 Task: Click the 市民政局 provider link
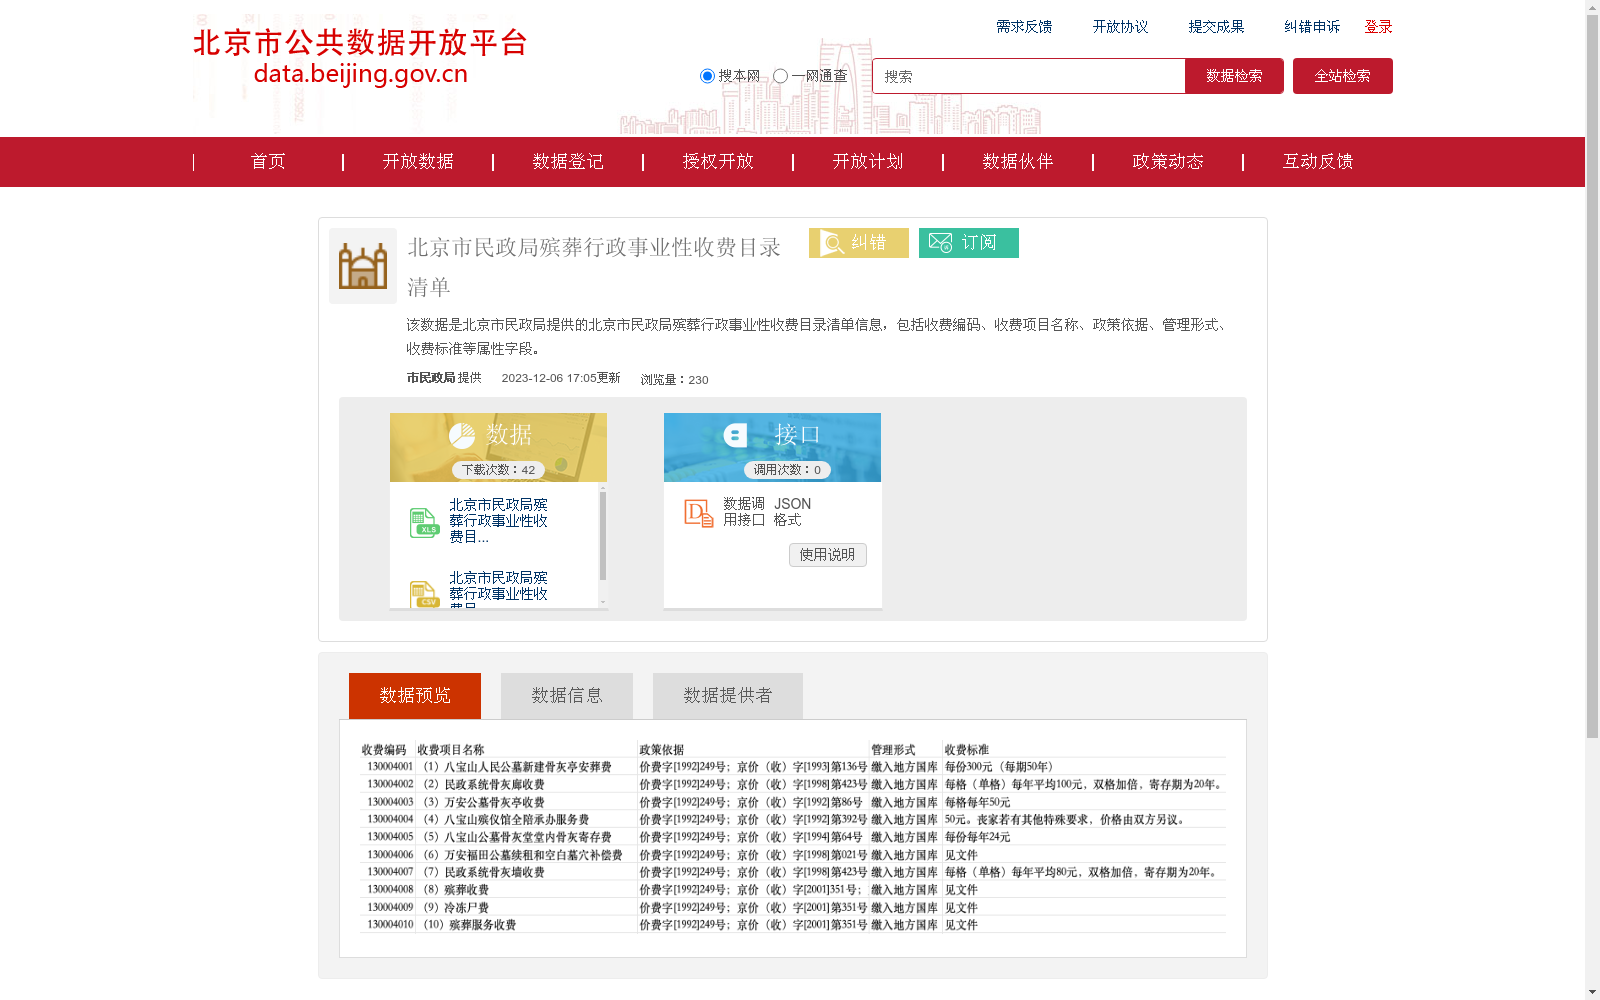pos(431,378)
